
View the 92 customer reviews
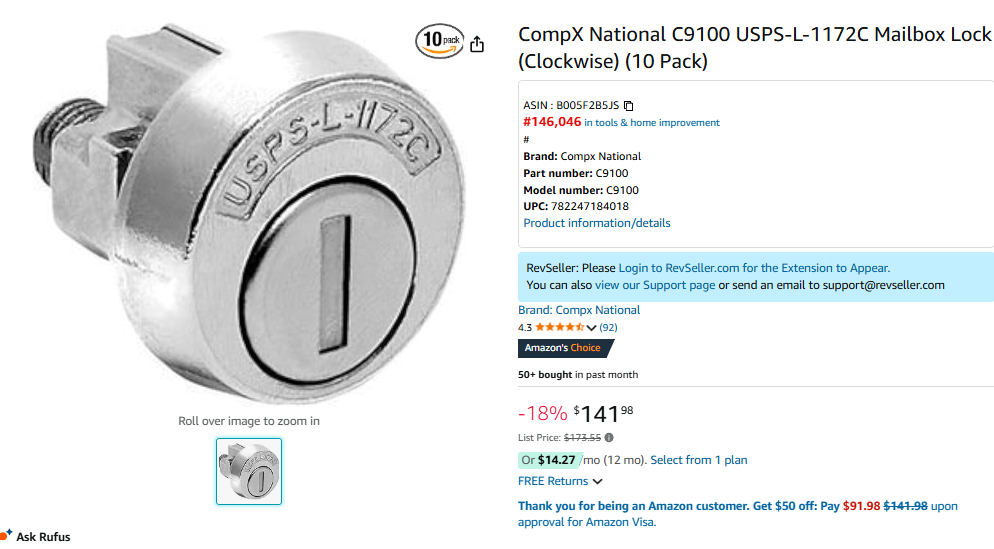tap(608, 328)
